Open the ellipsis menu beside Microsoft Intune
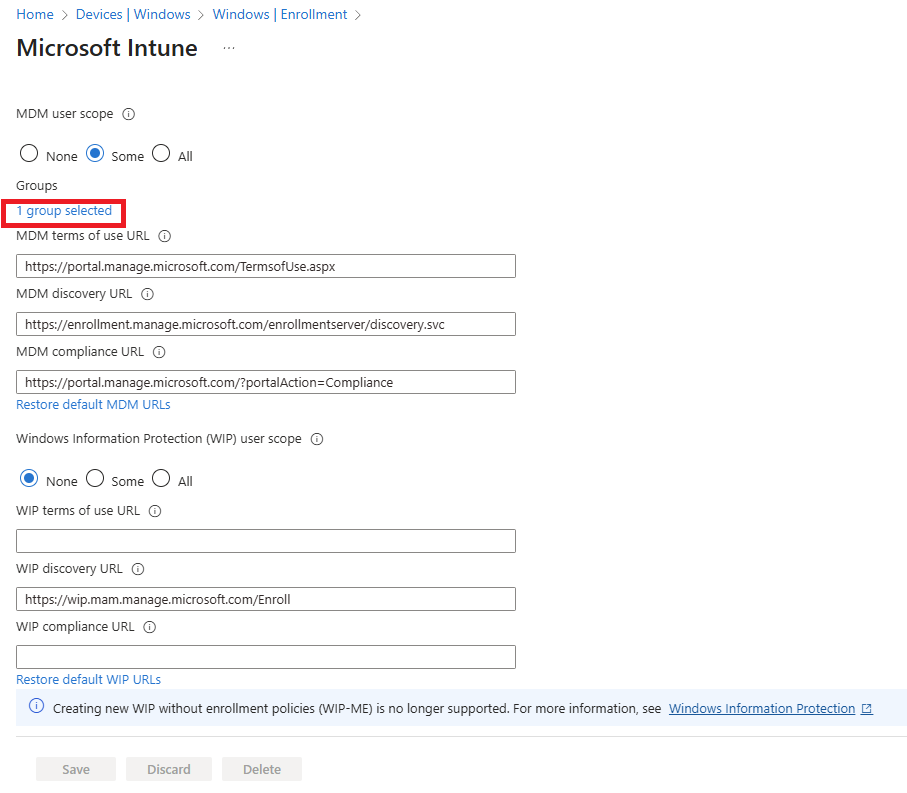907x793 pixels. pyautogui.click(x=228, y=47)
